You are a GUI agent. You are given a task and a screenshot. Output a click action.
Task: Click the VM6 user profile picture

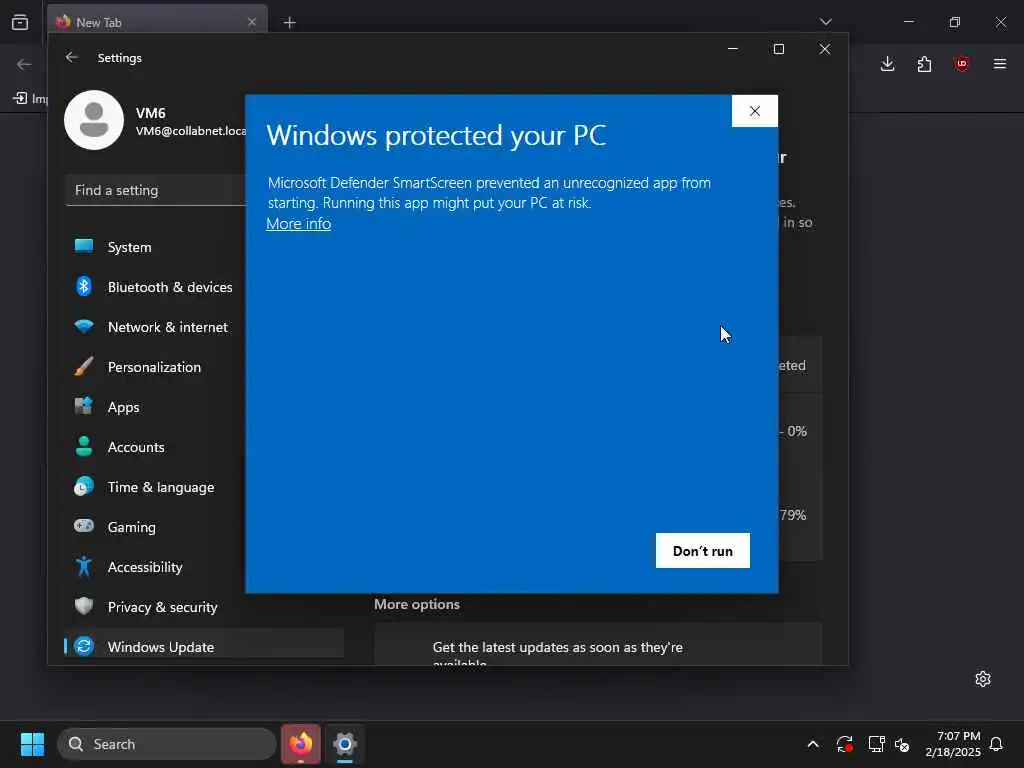[94, 120]
